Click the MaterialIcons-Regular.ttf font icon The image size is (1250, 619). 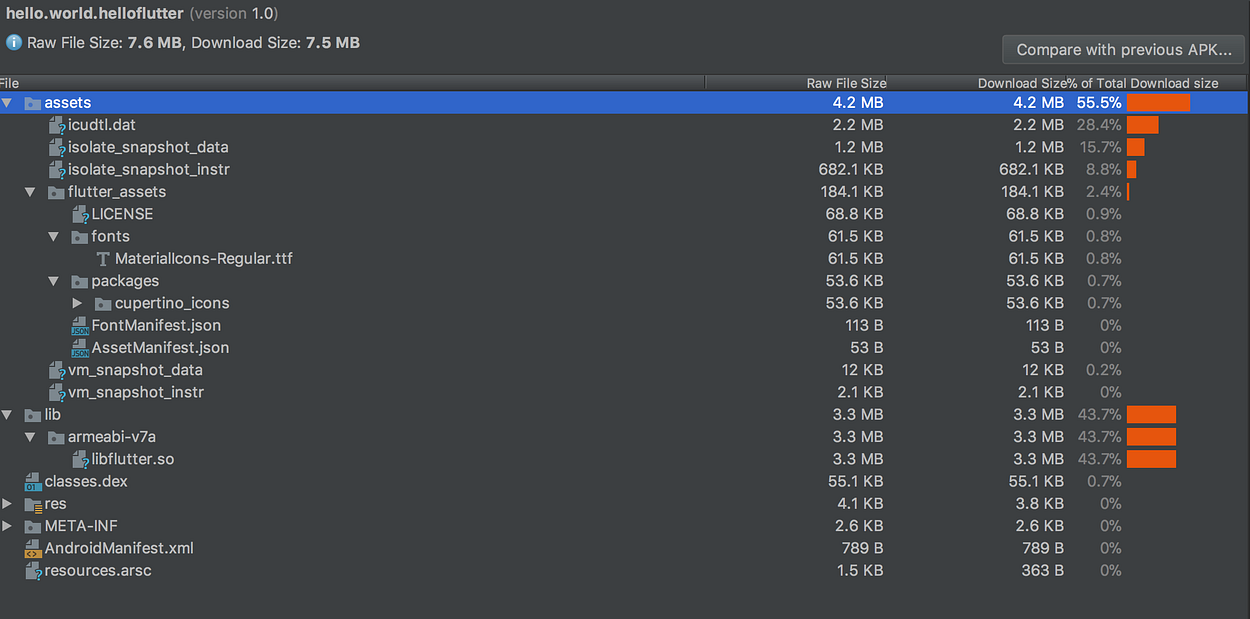tap(102, 259)
